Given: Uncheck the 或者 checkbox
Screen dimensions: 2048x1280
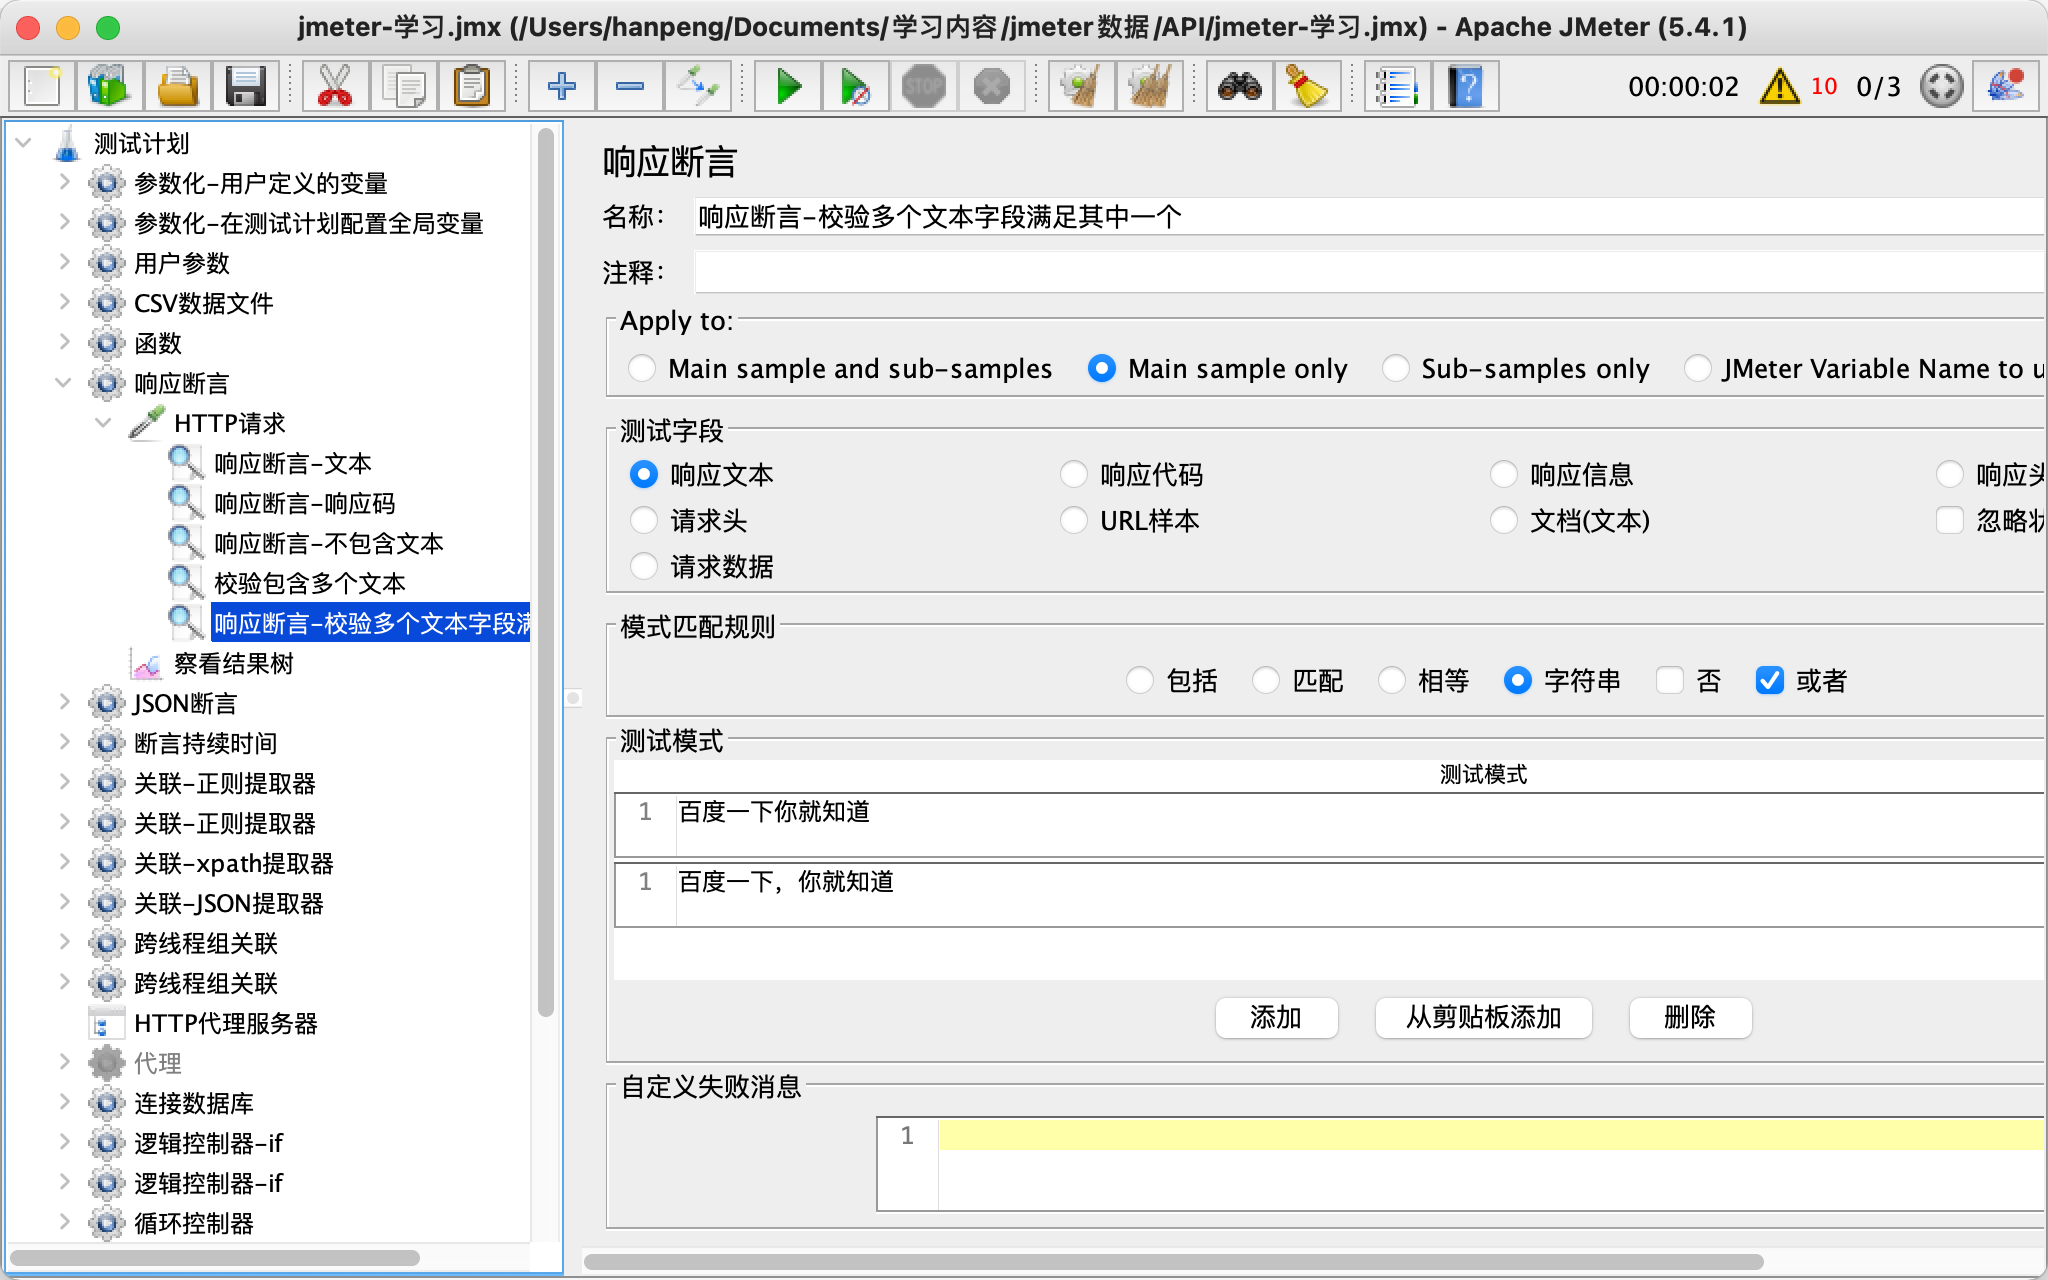Looking at the screenshot, I should point(1769,681).
